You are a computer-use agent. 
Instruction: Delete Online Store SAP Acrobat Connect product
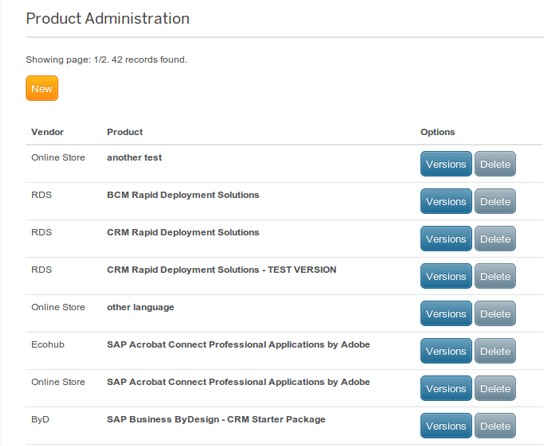tap(495, 388)
